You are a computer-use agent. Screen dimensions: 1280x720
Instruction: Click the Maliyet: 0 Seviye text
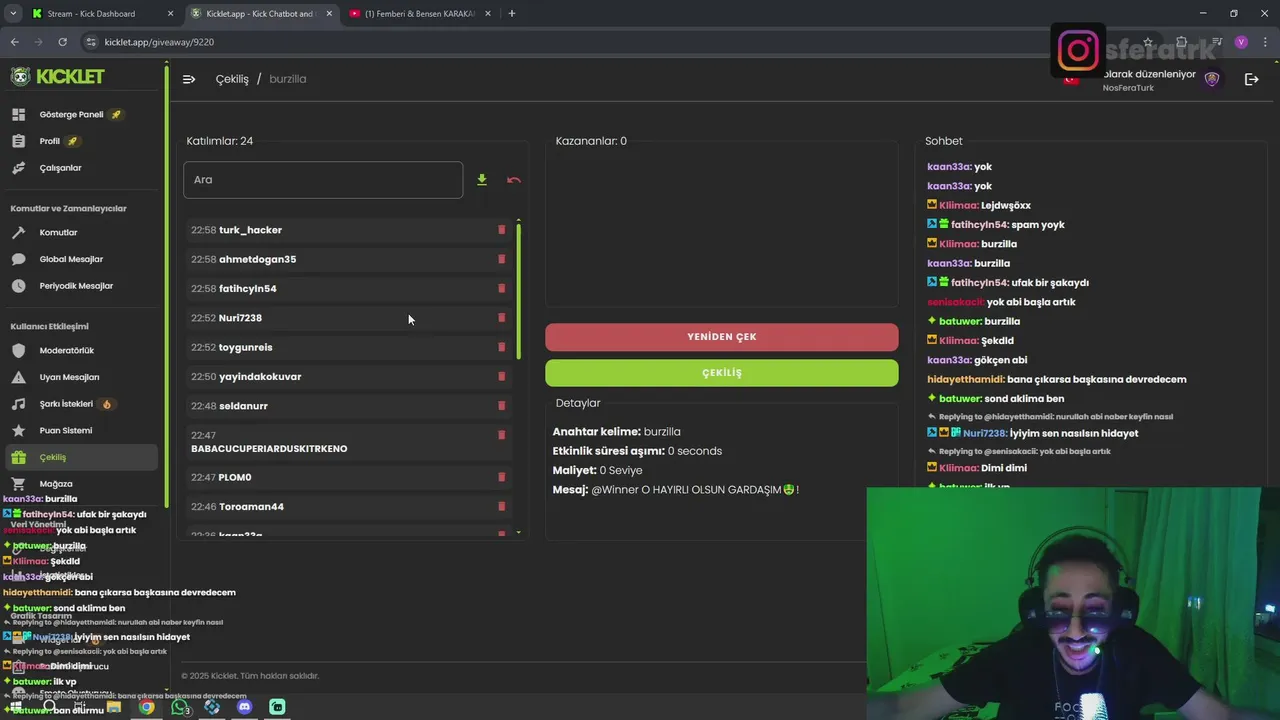(x=597, y=470)
